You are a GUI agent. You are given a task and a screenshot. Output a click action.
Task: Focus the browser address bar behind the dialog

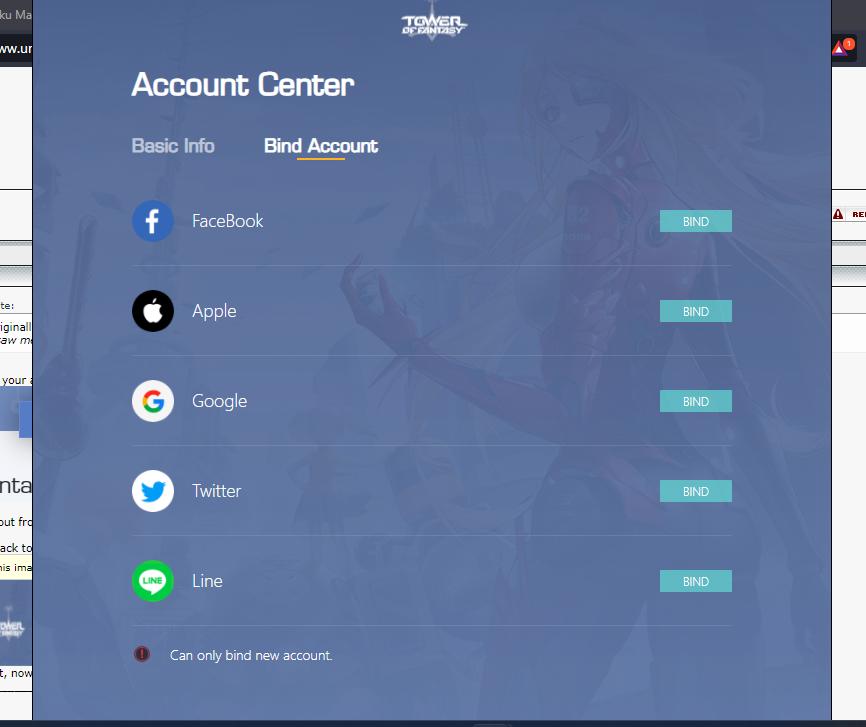tap(16, 49)
